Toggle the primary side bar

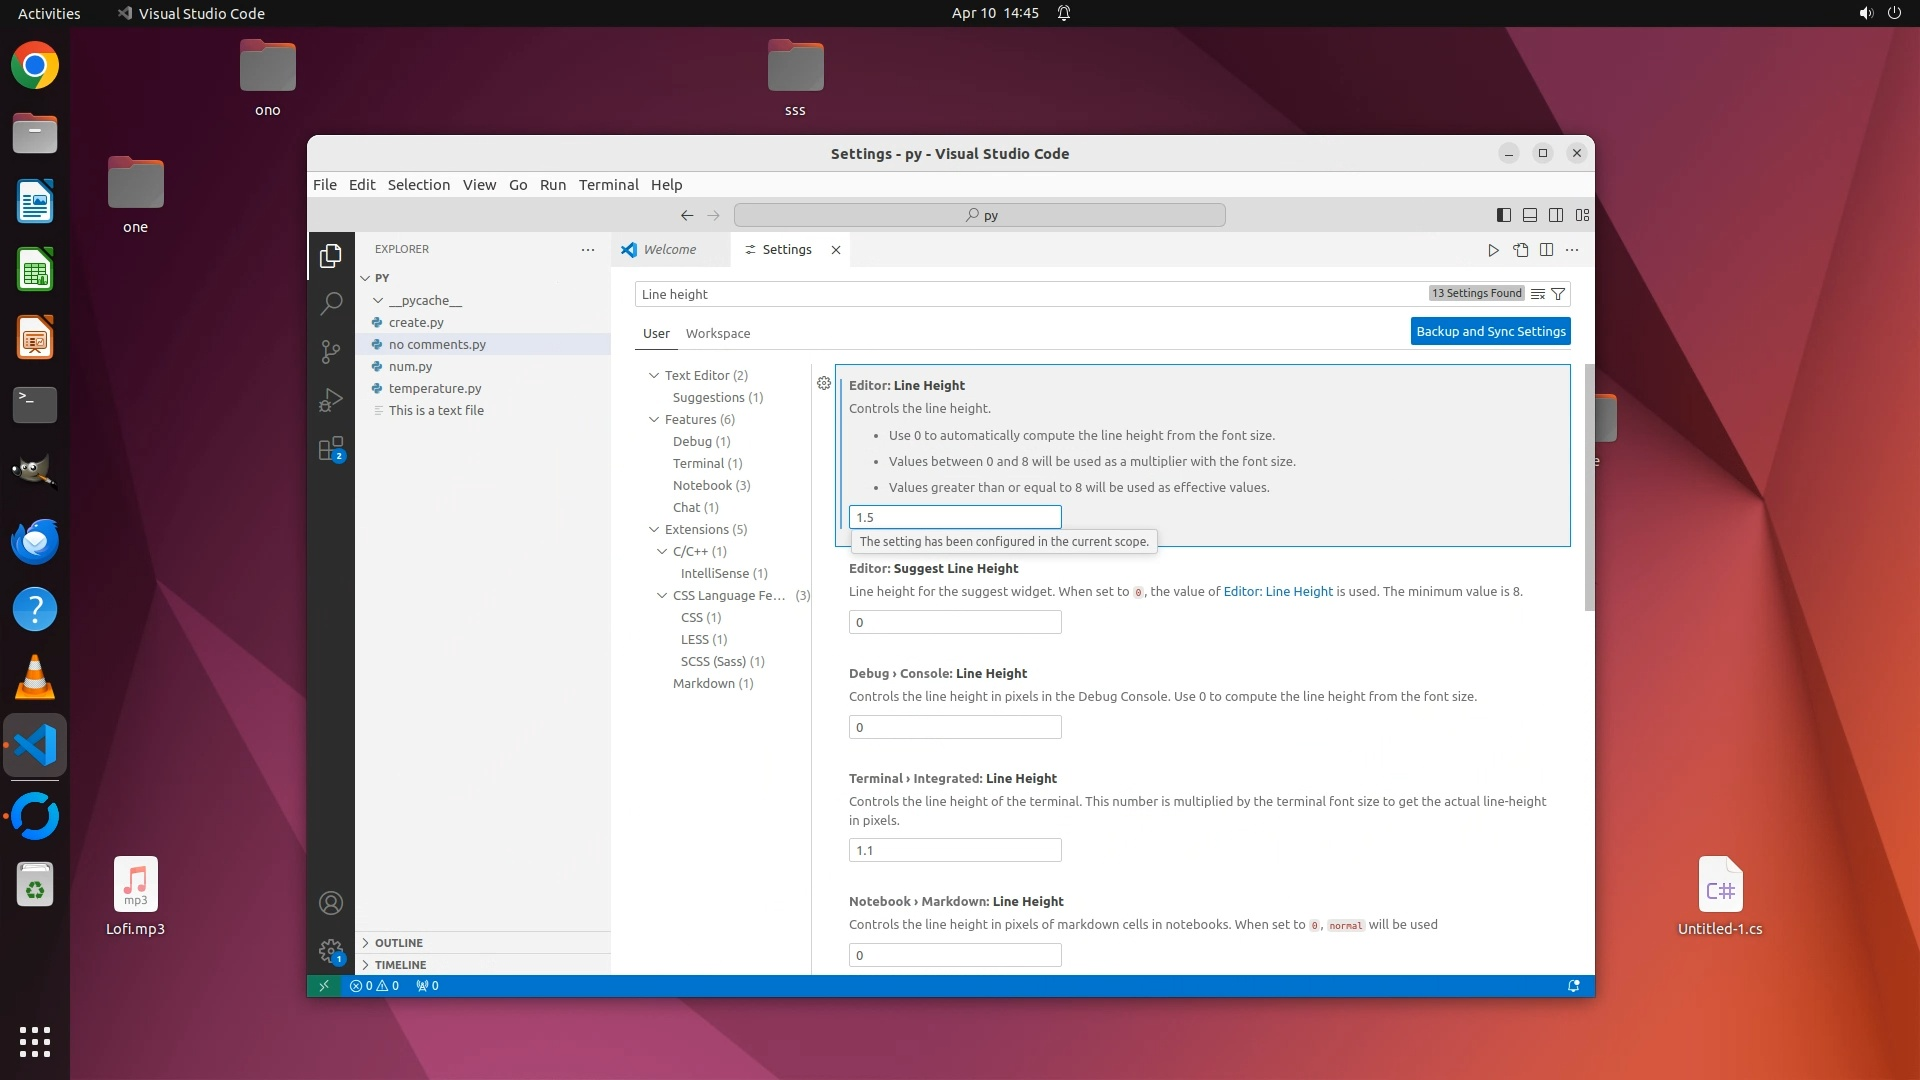pos(1503,215)
